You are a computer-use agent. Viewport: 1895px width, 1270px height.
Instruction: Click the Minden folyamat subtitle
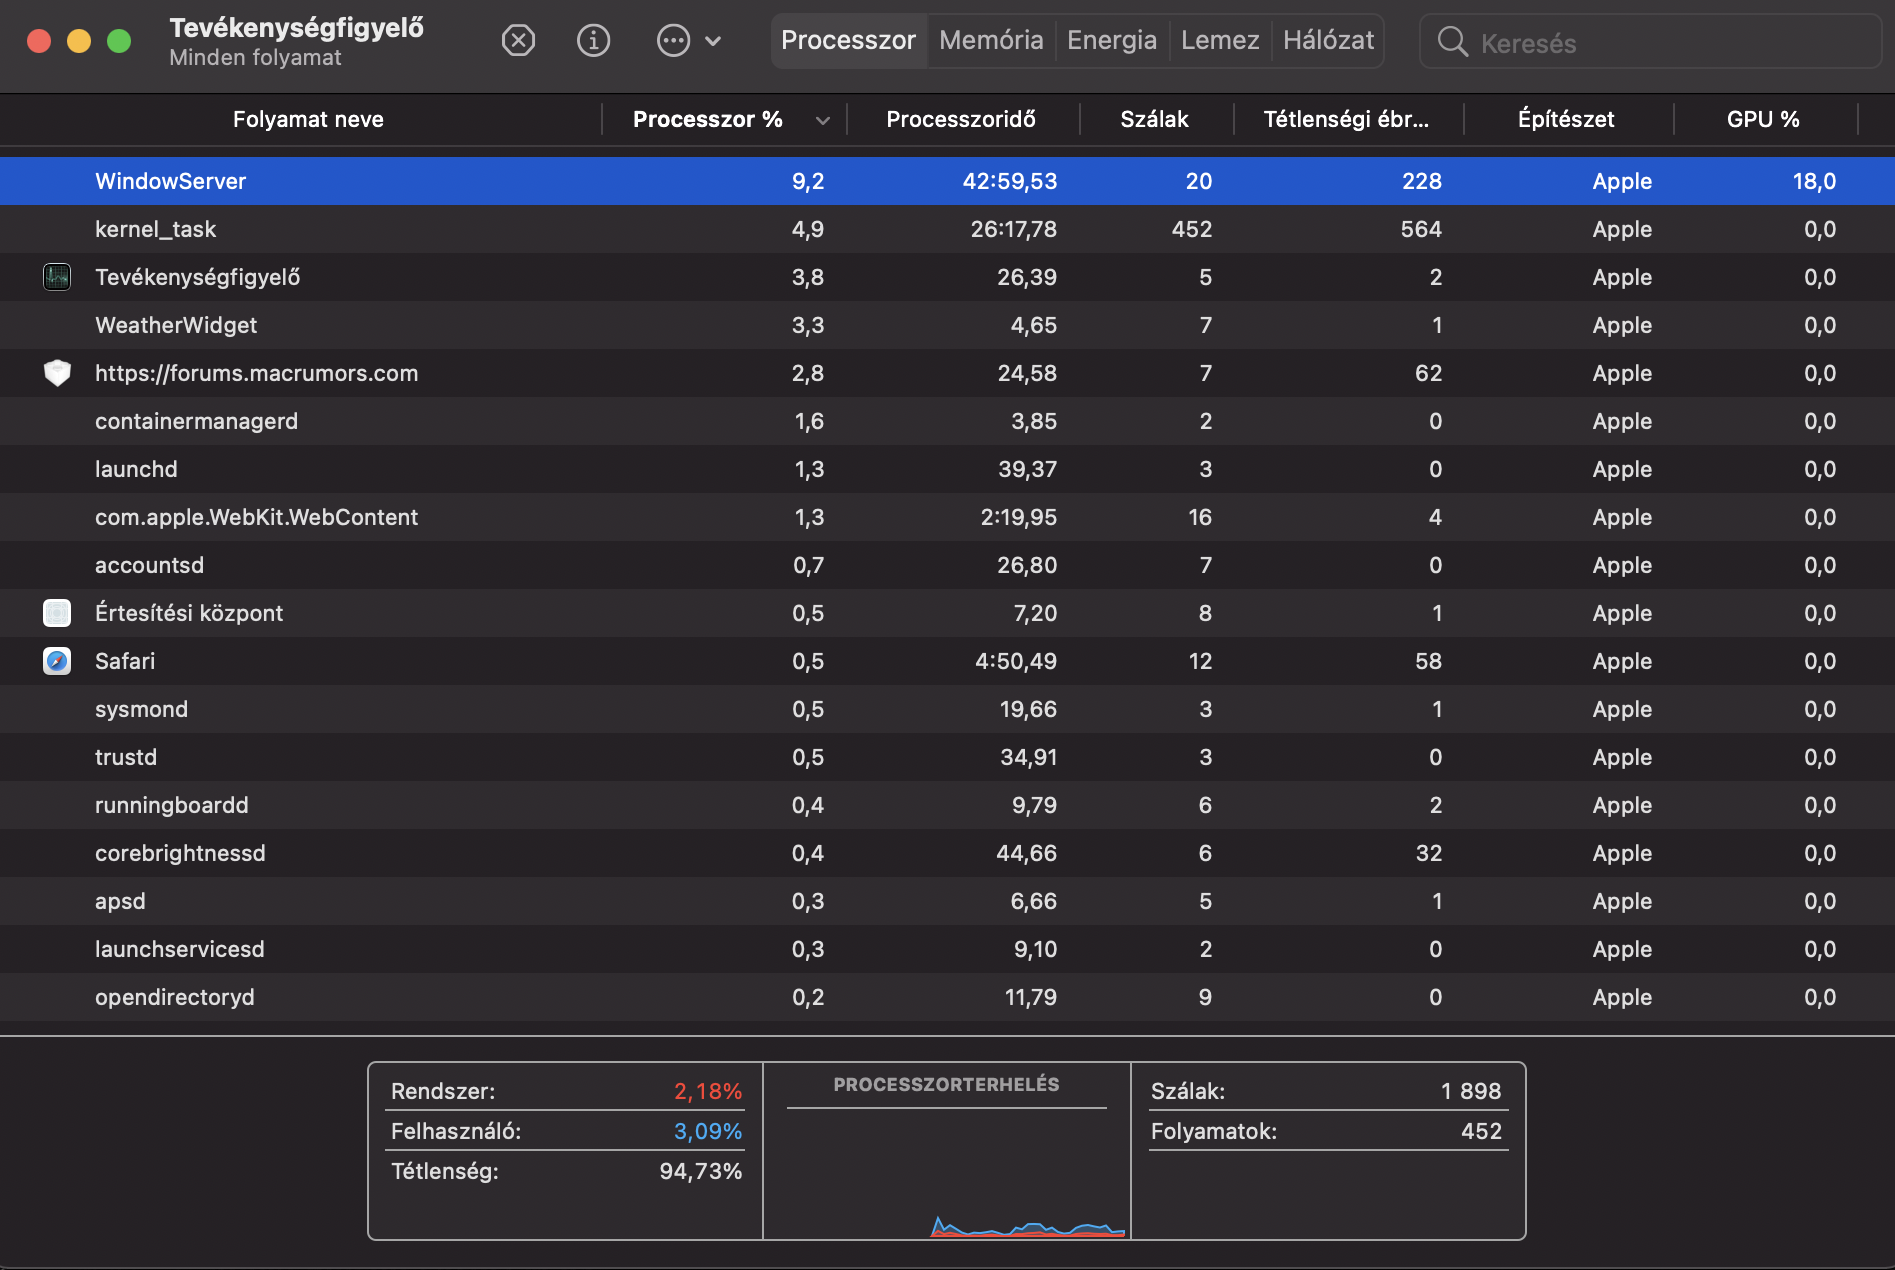(255, 57)
